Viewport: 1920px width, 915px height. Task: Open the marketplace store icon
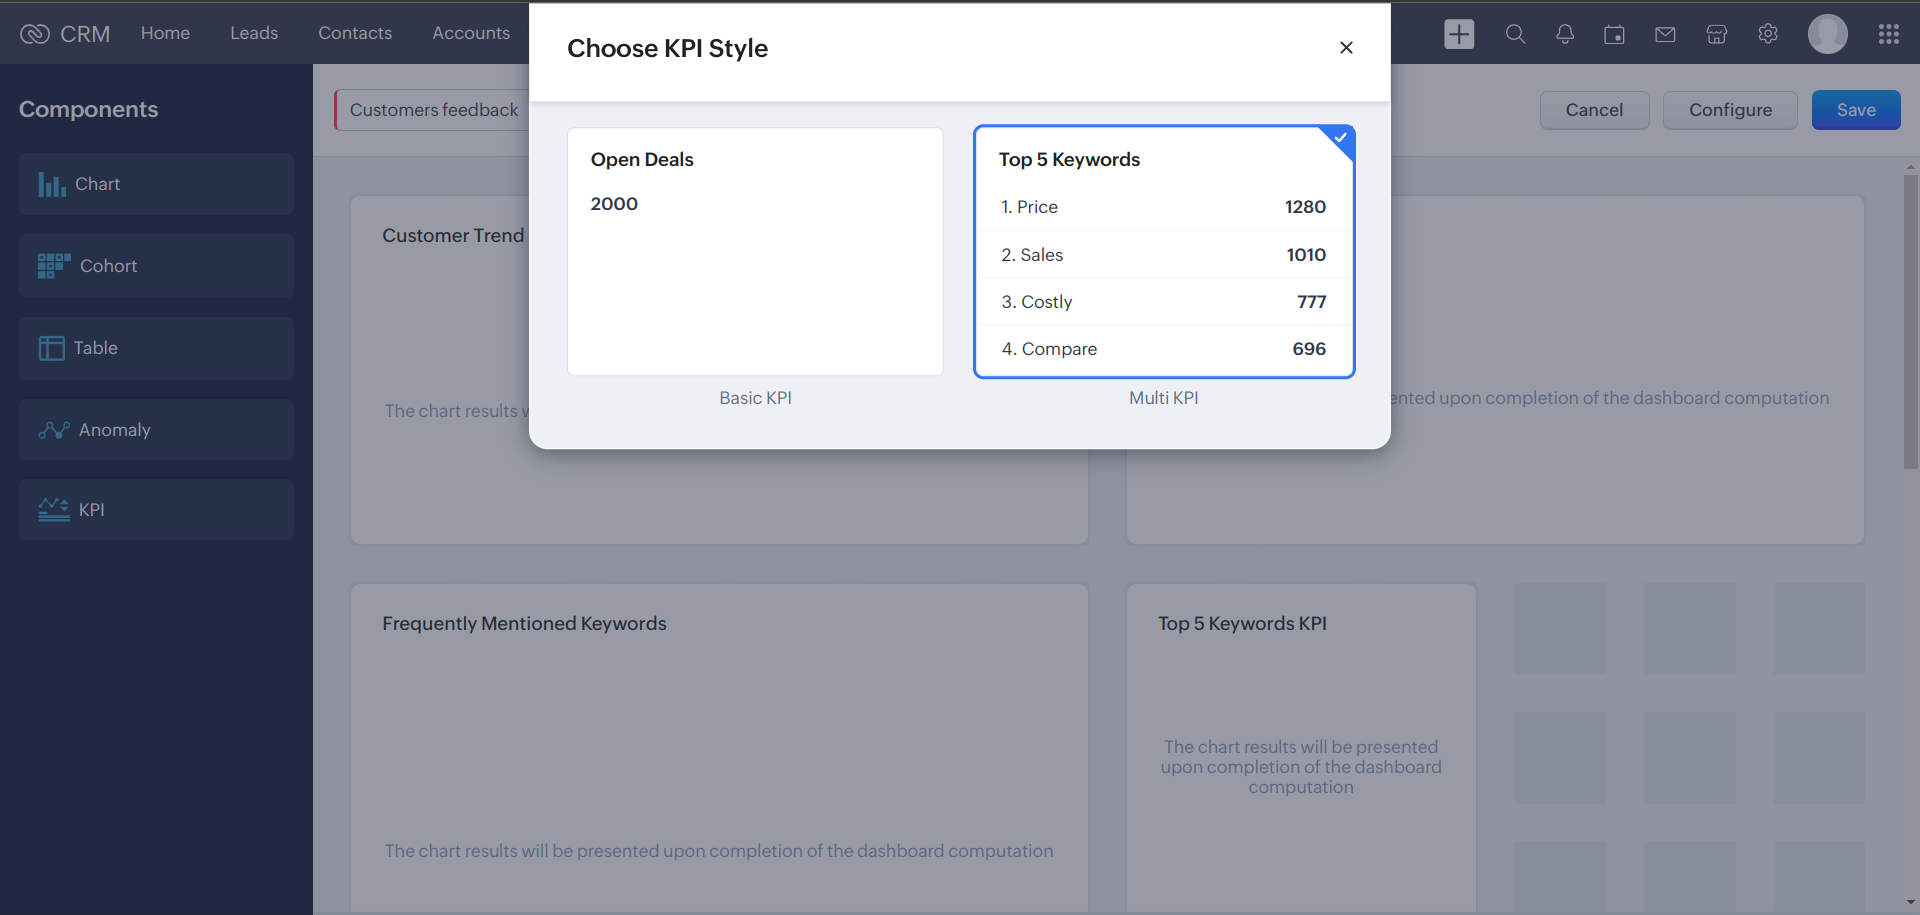1717,35
